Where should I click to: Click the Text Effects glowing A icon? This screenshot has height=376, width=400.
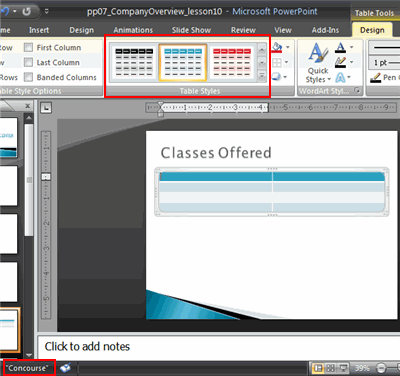(x=340, y=78)
